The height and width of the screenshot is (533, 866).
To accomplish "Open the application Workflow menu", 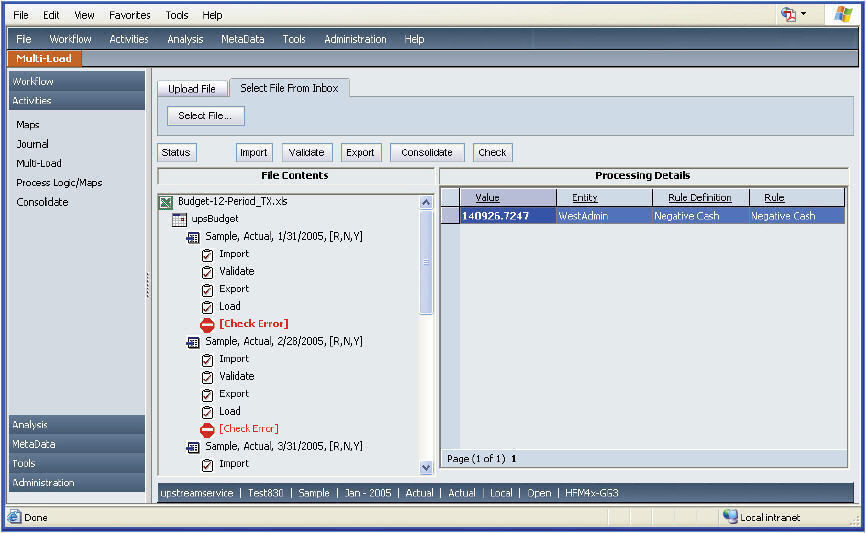I will pos(70,39).
